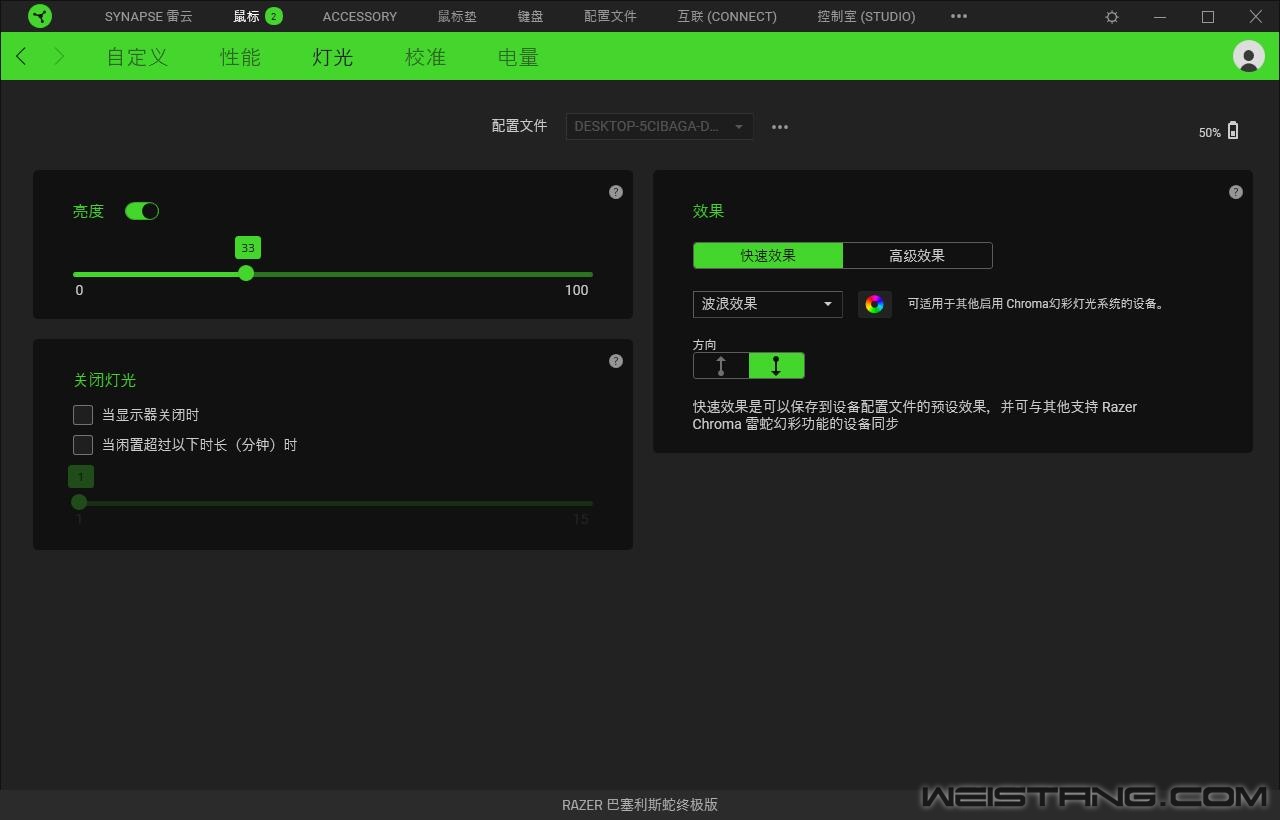Click Chroma compatibility note text
The image size is (1280, 820).
1036,304
